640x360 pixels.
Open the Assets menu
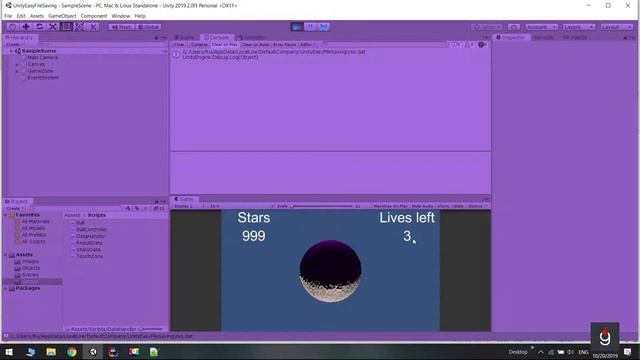pos(37,16)
